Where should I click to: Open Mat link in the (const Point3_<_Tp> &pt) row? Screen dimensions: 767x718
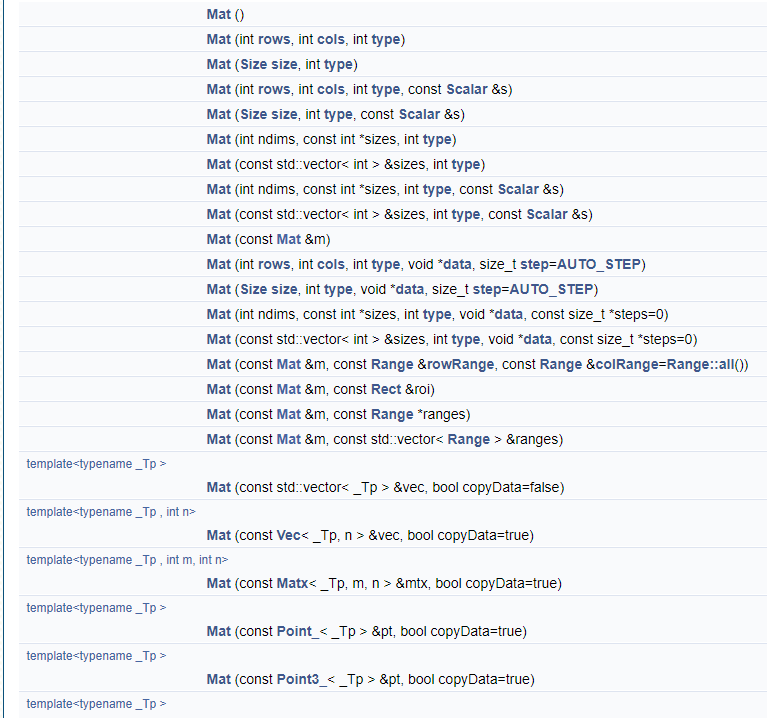pyautogui.click(x=218, y=678)
